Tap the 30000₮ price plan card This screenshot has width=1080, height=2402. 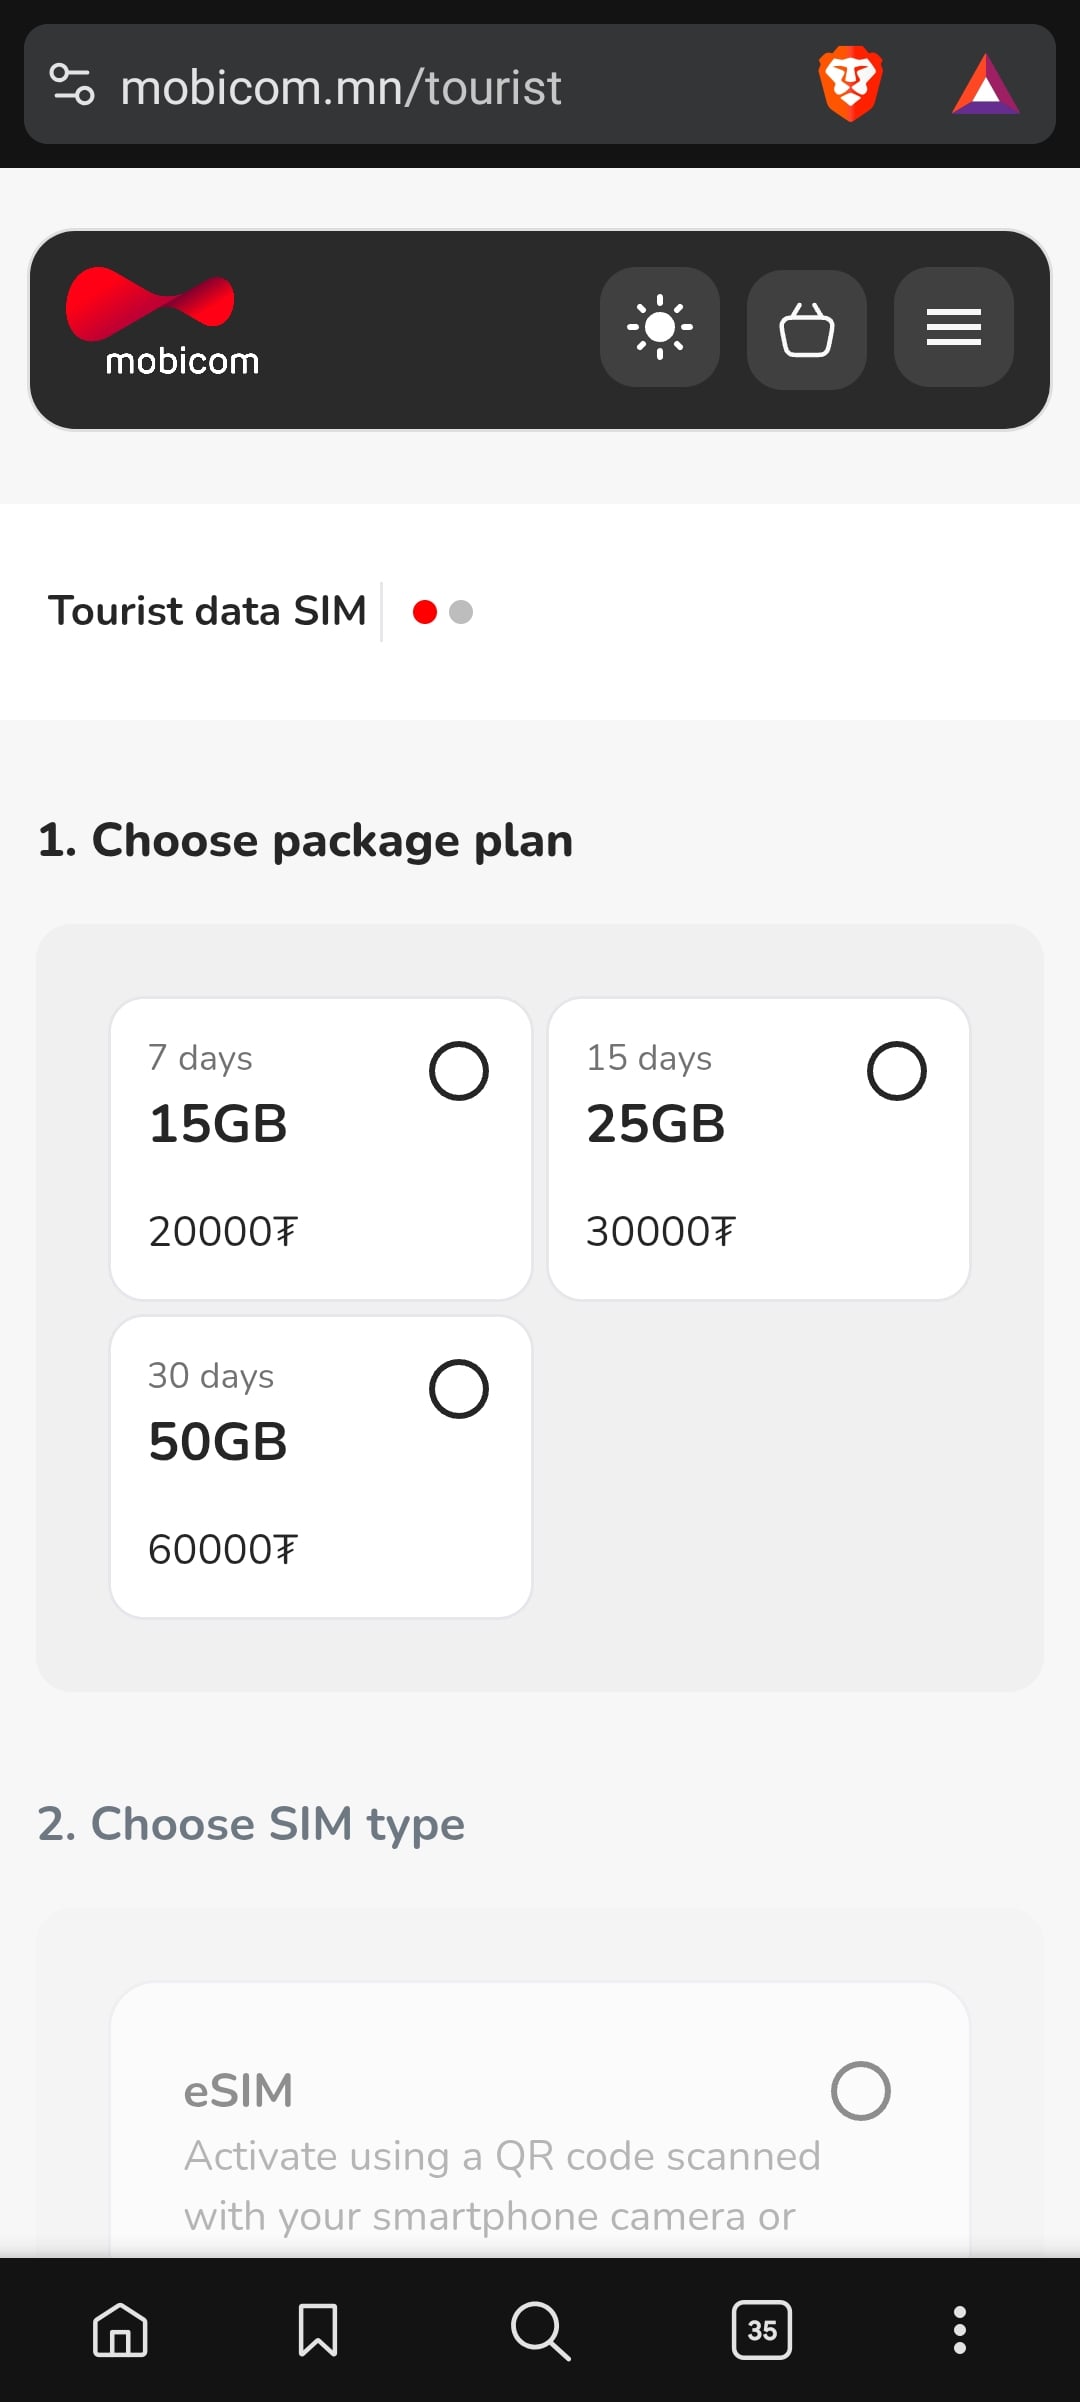(x=759, y=1149)
